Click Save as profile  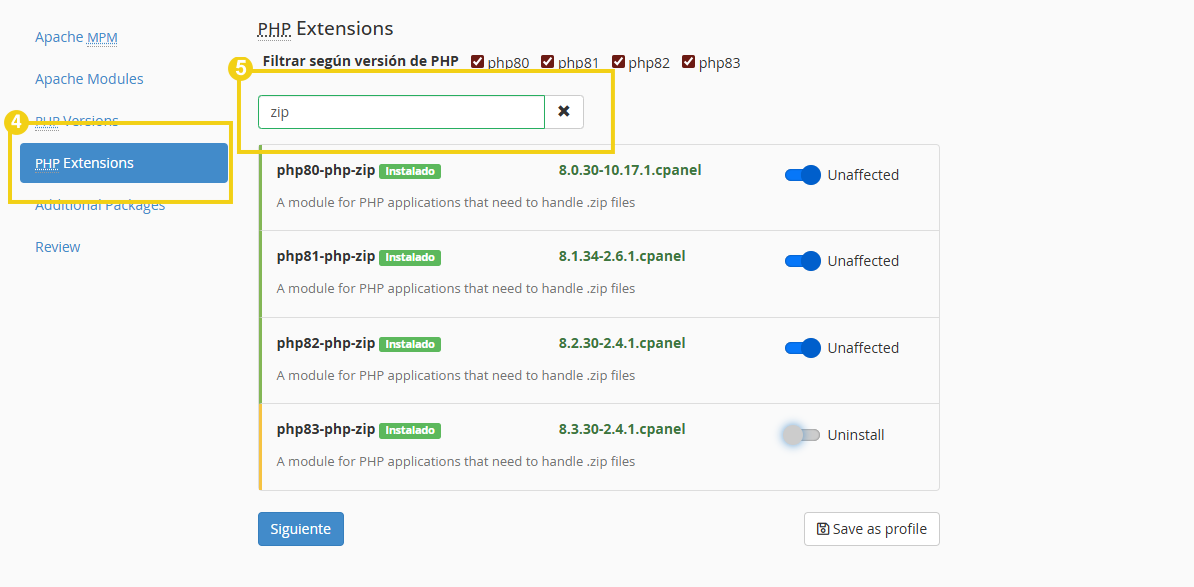tap(871, 529)
